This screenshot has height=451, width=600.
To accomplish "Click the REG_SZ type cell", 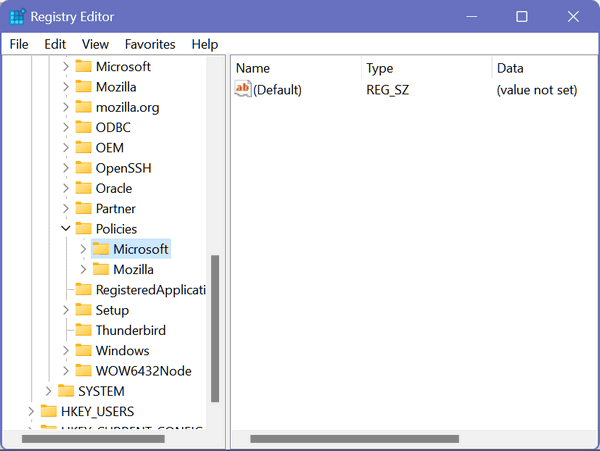I will tap(388, 90).
